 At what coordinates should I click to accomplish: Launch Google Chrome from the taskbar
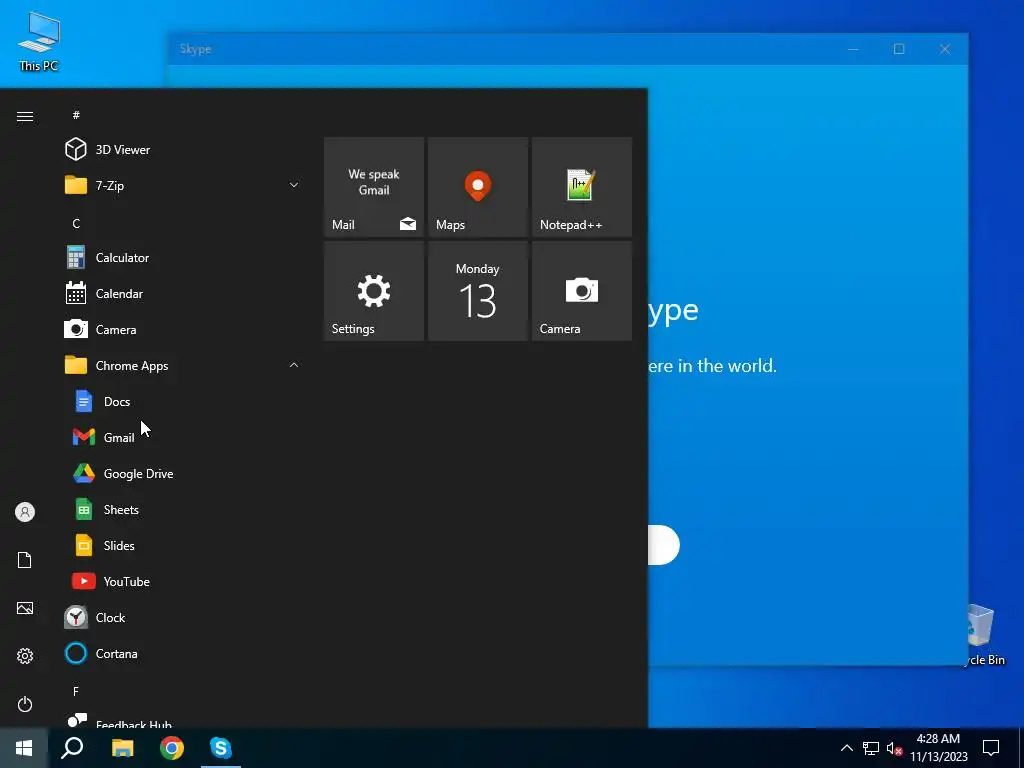click(172, 748)
